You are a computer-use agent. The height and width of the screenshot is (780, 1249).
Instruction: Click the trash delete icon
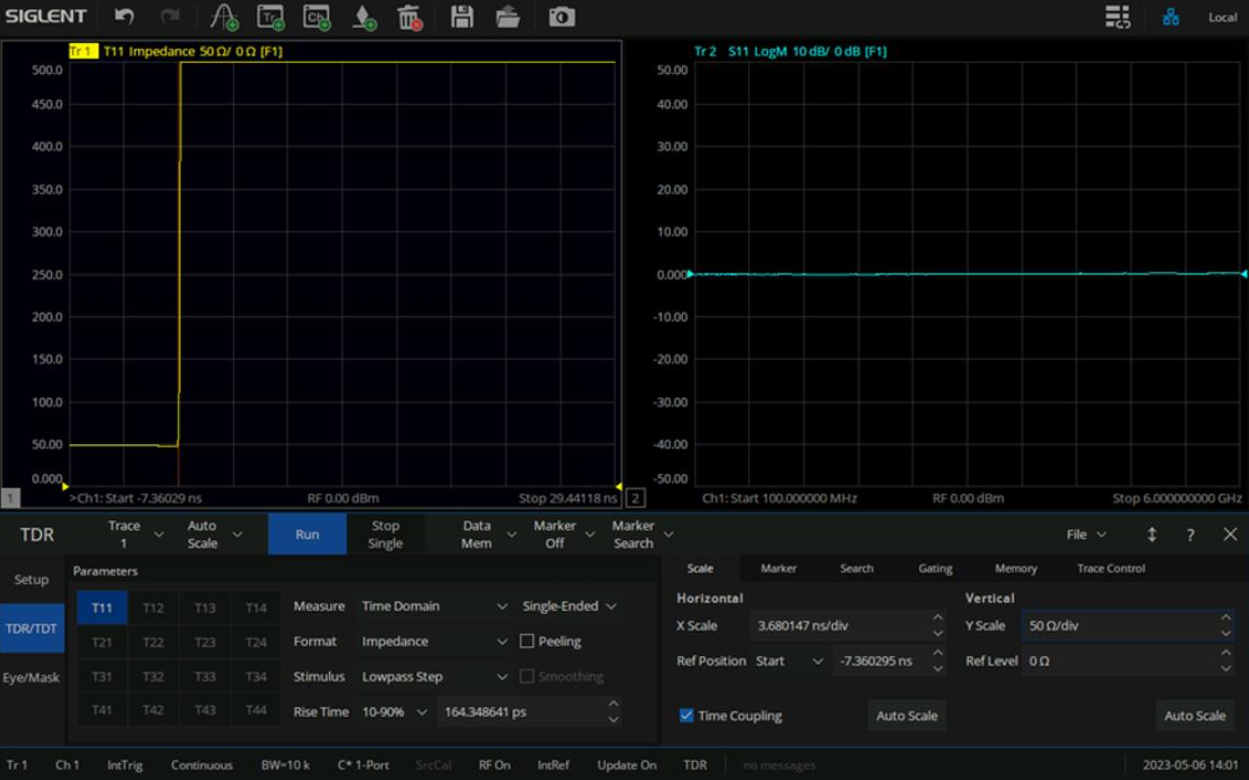[409, 17]
